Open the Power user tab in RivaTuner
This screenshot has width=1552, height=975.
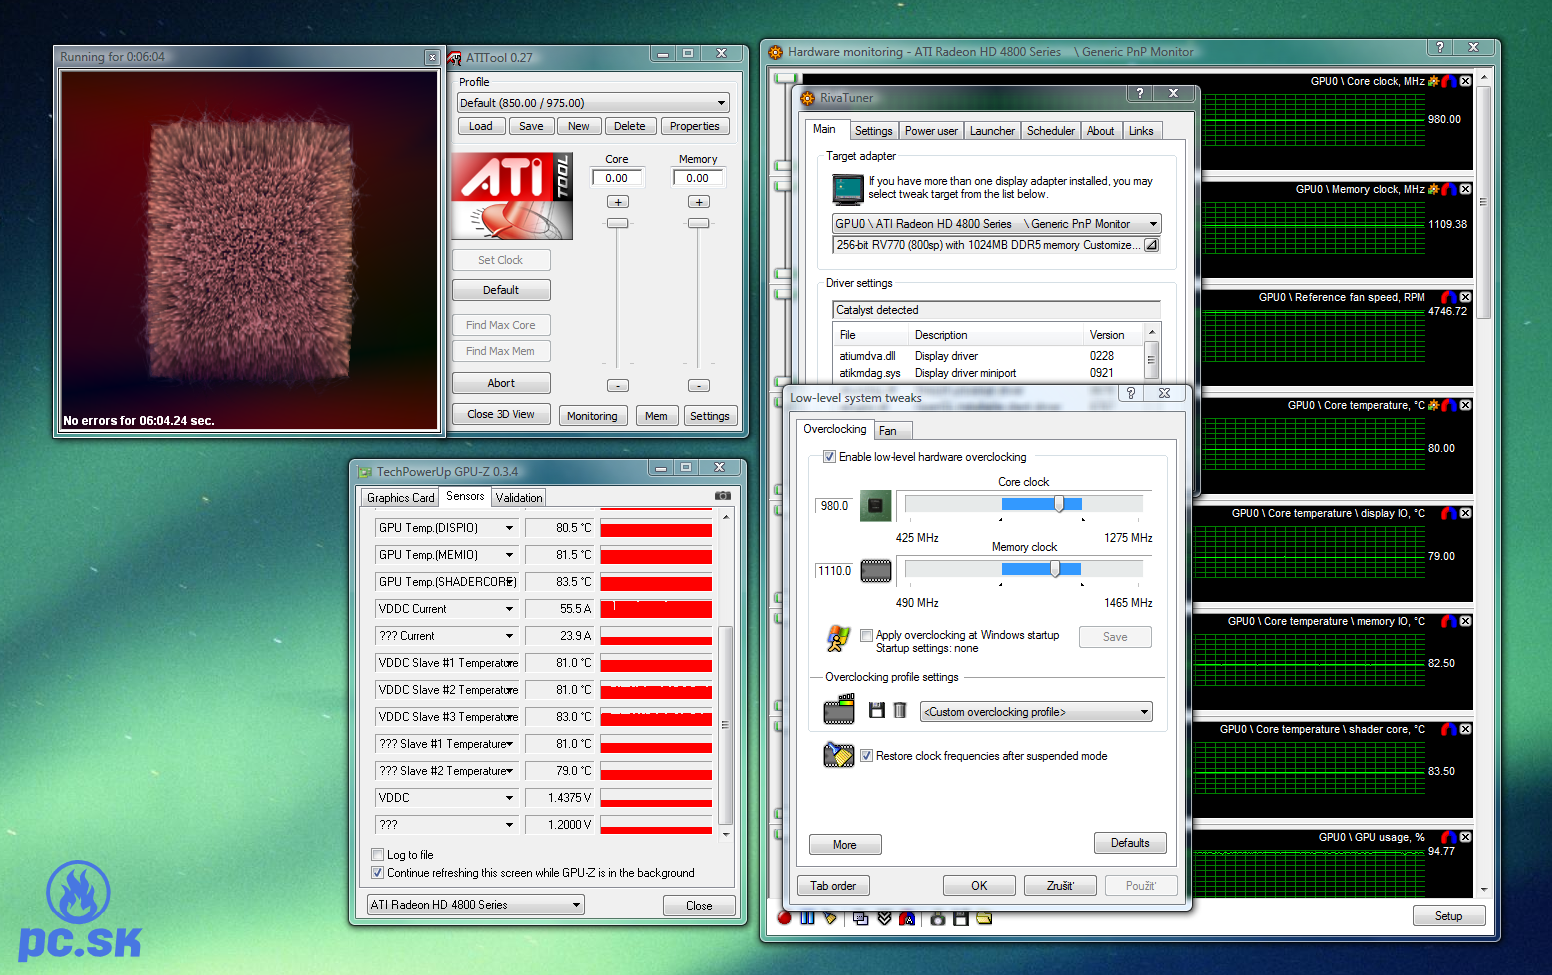(931, 131)
